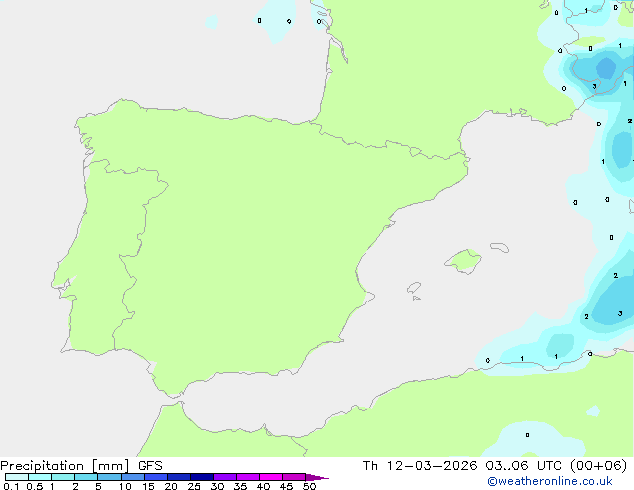Open the weatheronline.co.uk copyright link
The width and height of the screenshot is (634, 490).
[x=549, y=481]
